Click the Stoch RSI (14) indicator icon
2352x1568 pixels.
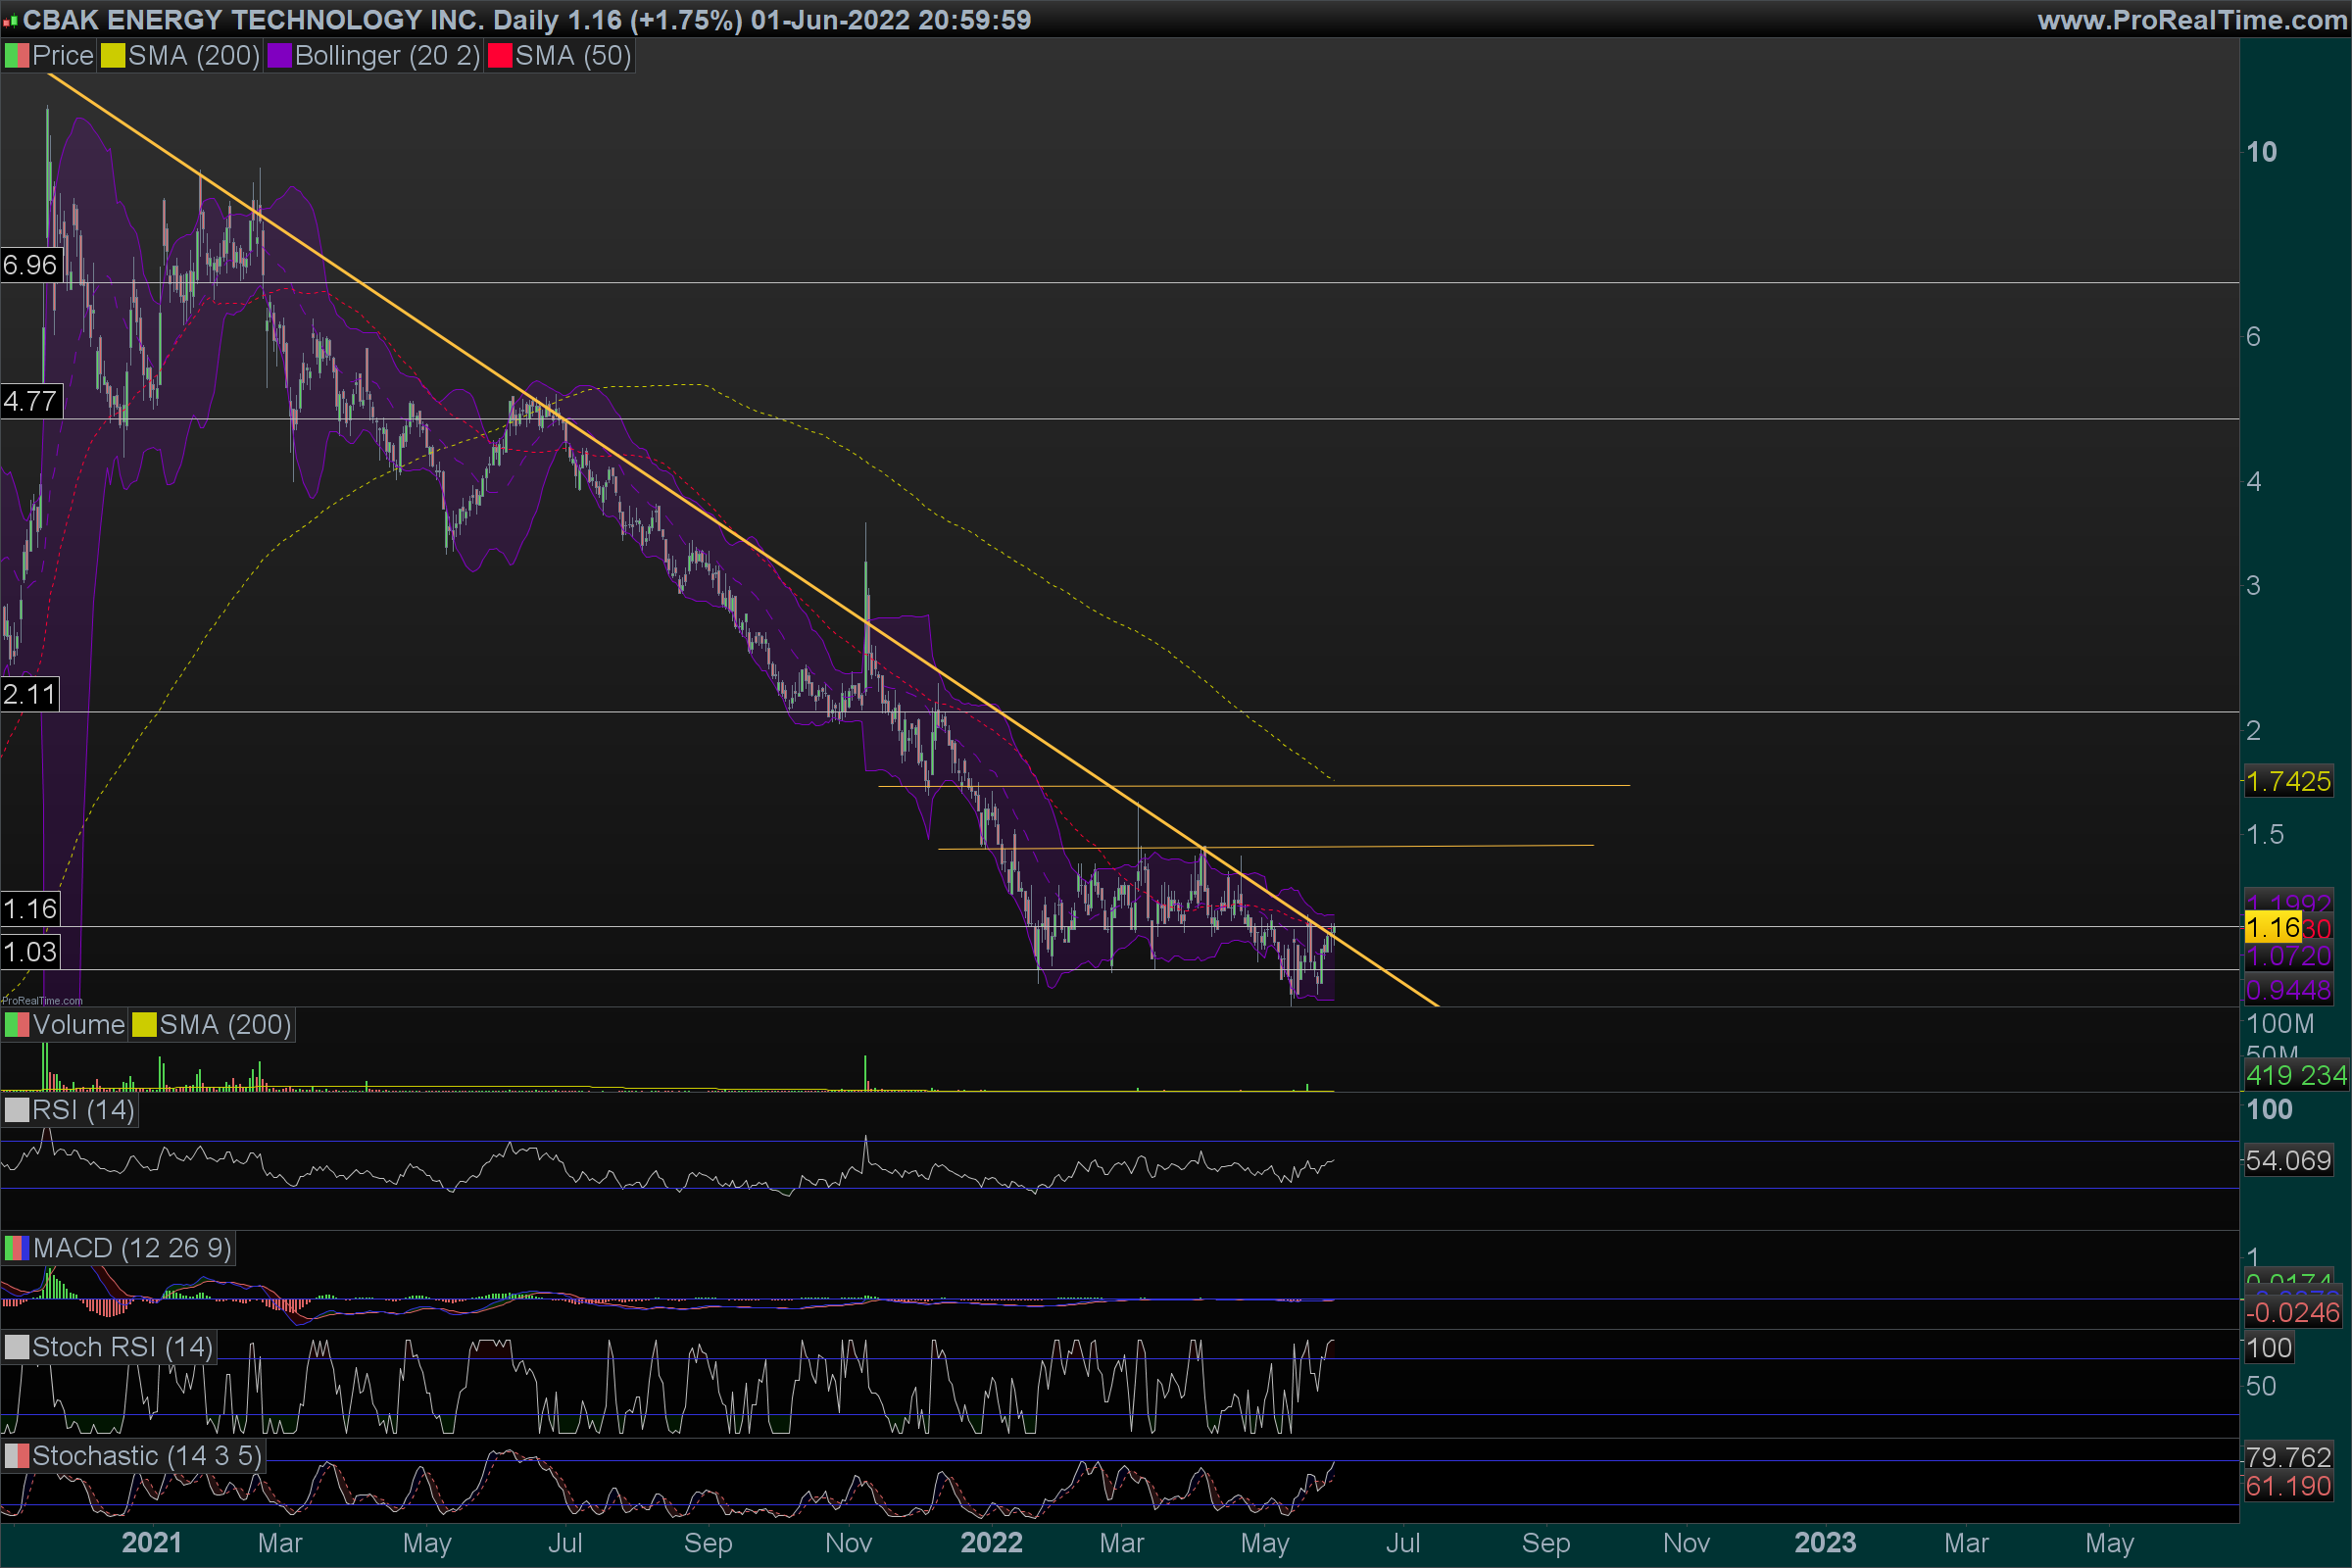click(17, 1347)
